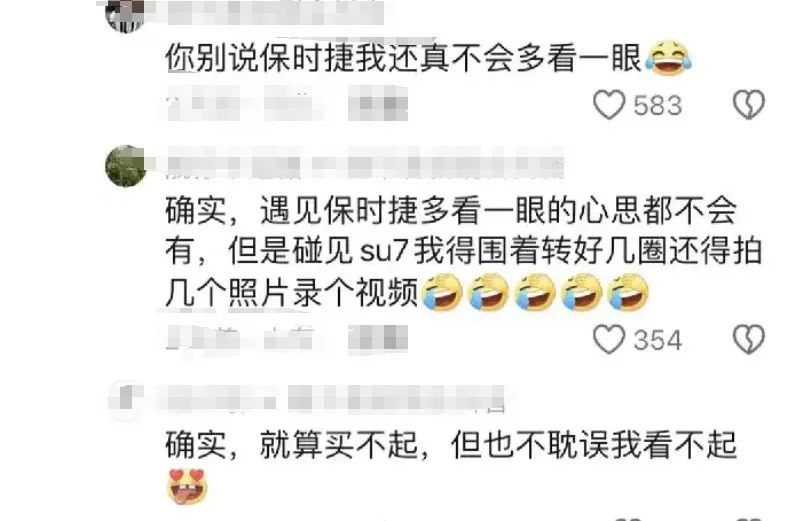Open the partially visible top commenter avatar
This screenshot has width=794, height=521.
tap(125, 15)
